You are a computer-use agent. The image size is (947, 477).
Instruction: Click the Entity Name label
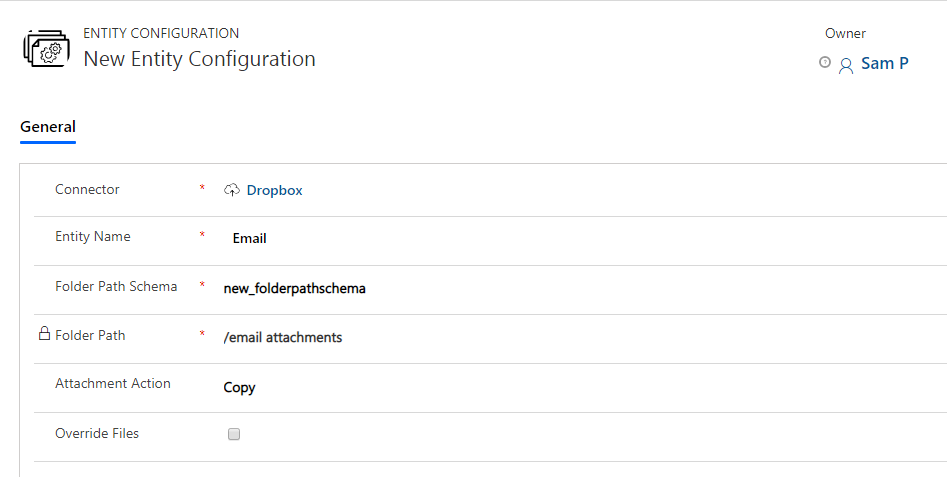coord(92,237)
